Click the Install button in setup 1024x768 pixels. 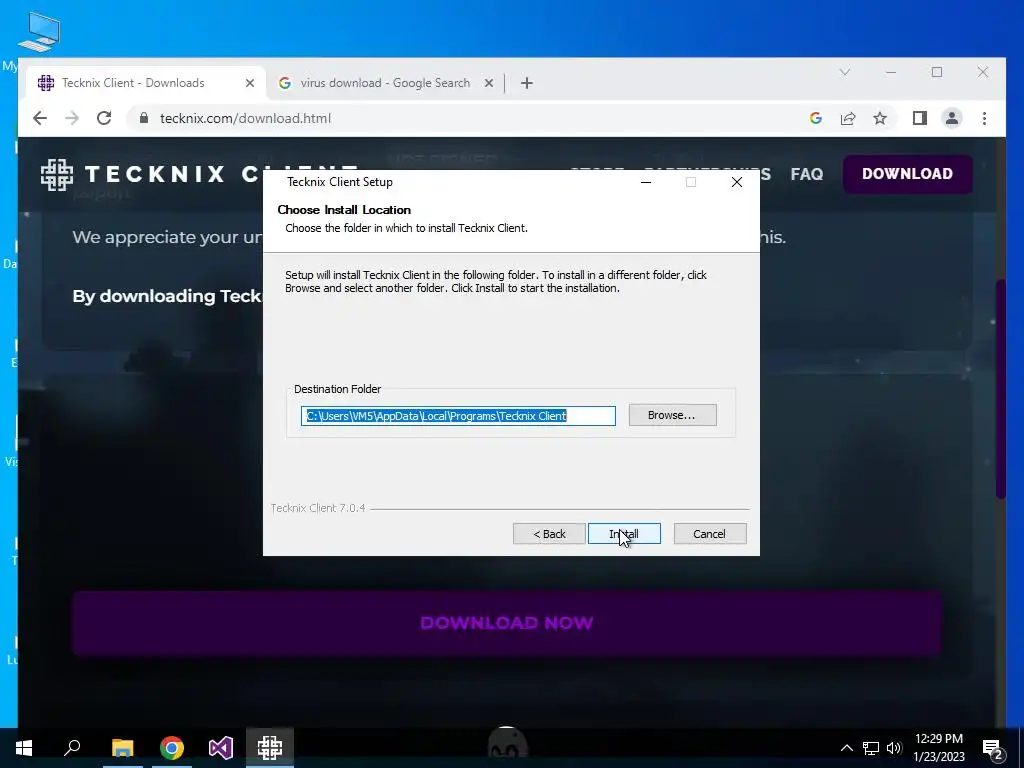[624, 534]
